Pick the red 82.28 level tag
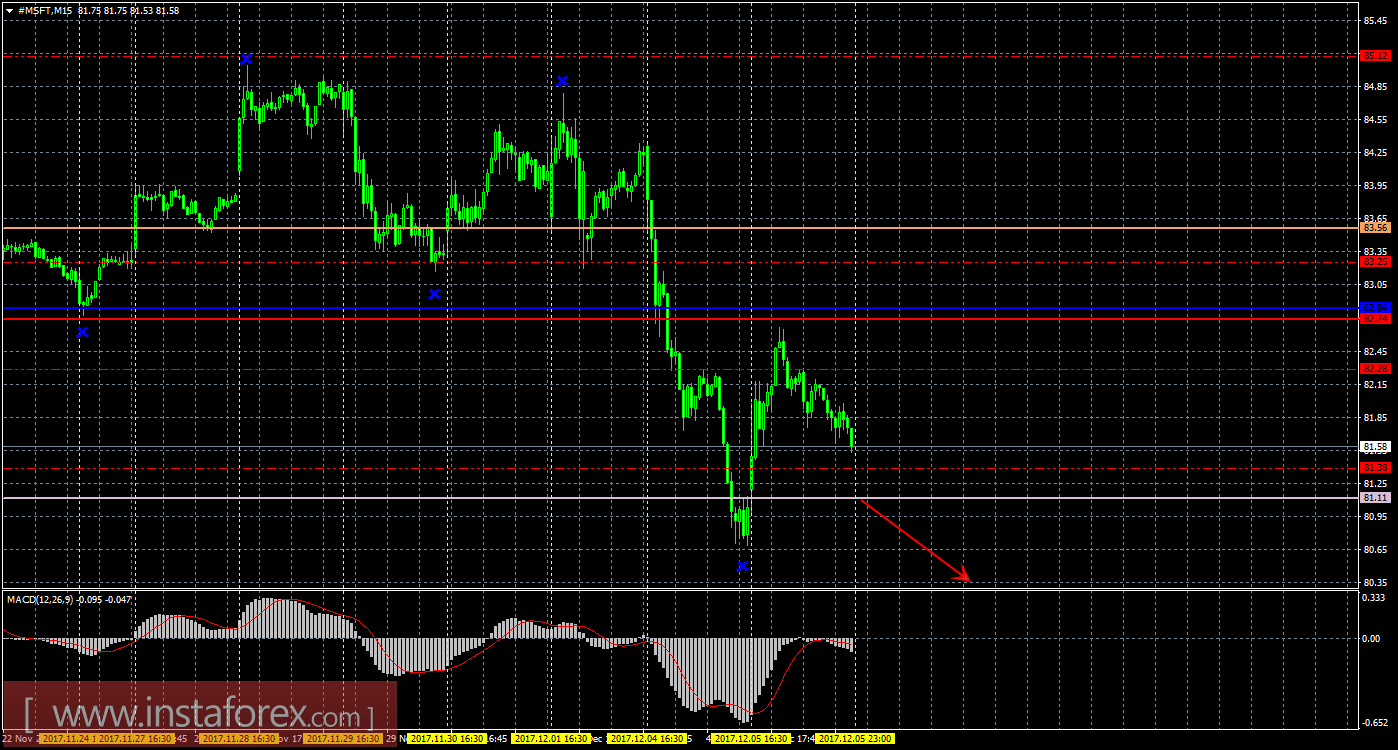This screenshot has height=750, width=1398. click(x=1376, y=369)
